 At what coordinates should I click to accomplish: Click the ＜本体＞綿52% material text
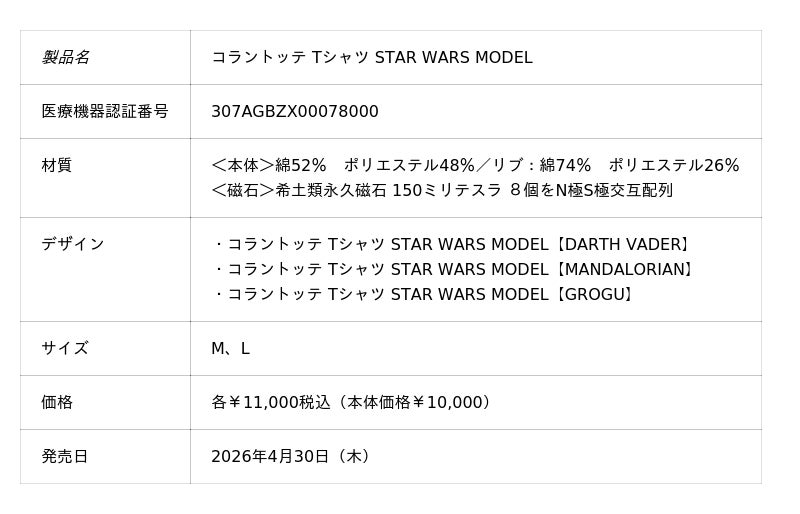tap(269, 165)
